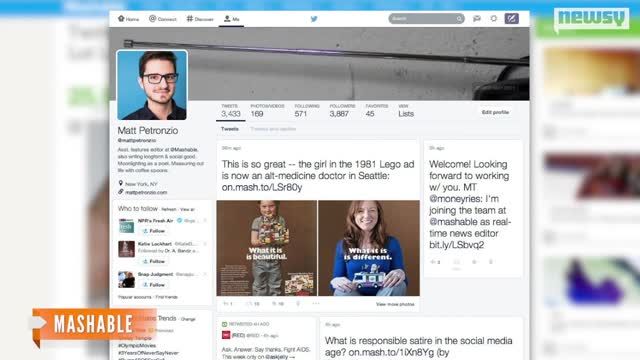The width and height of the screenshot is (640, 360).
Task: Click the New York, NY location
Action: [141, 184]
